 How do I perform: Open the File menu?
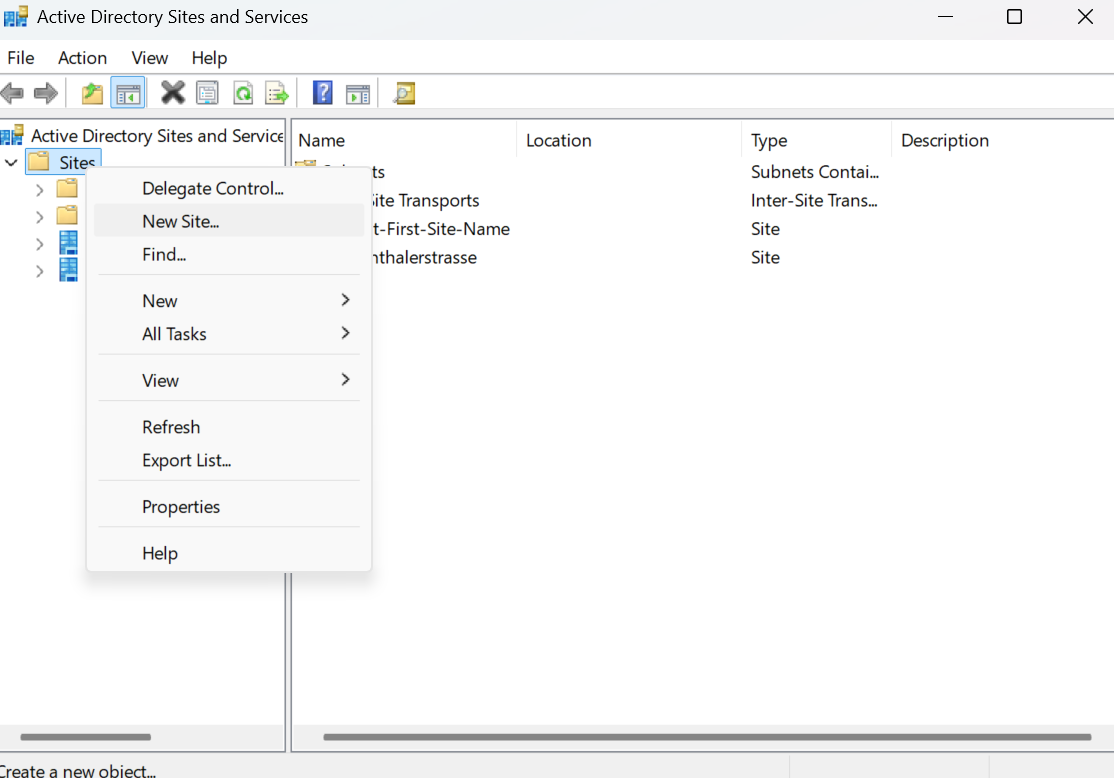tap(21, 58)
